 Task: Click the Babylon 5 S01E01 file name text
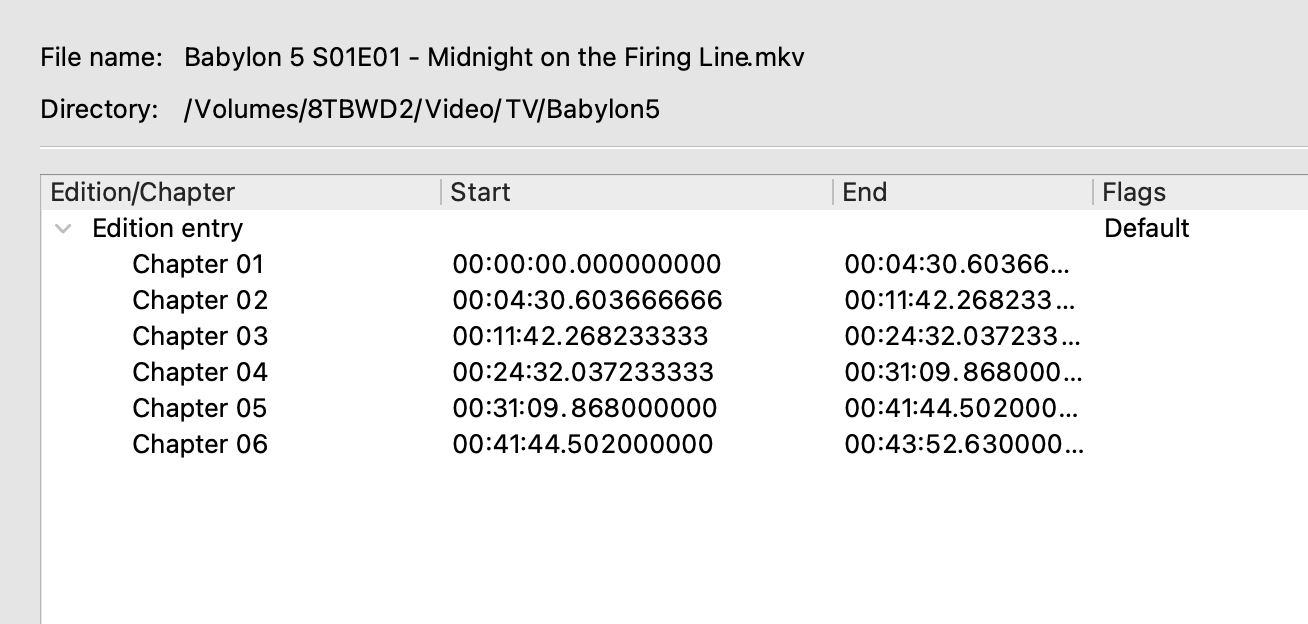click(494, 58)
